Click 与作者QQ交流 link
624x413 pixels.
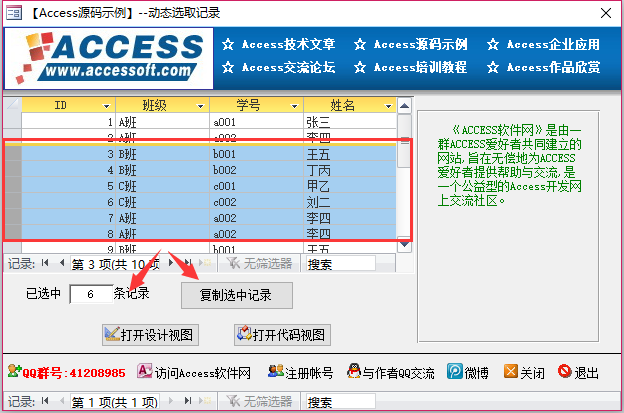point(390,372)
